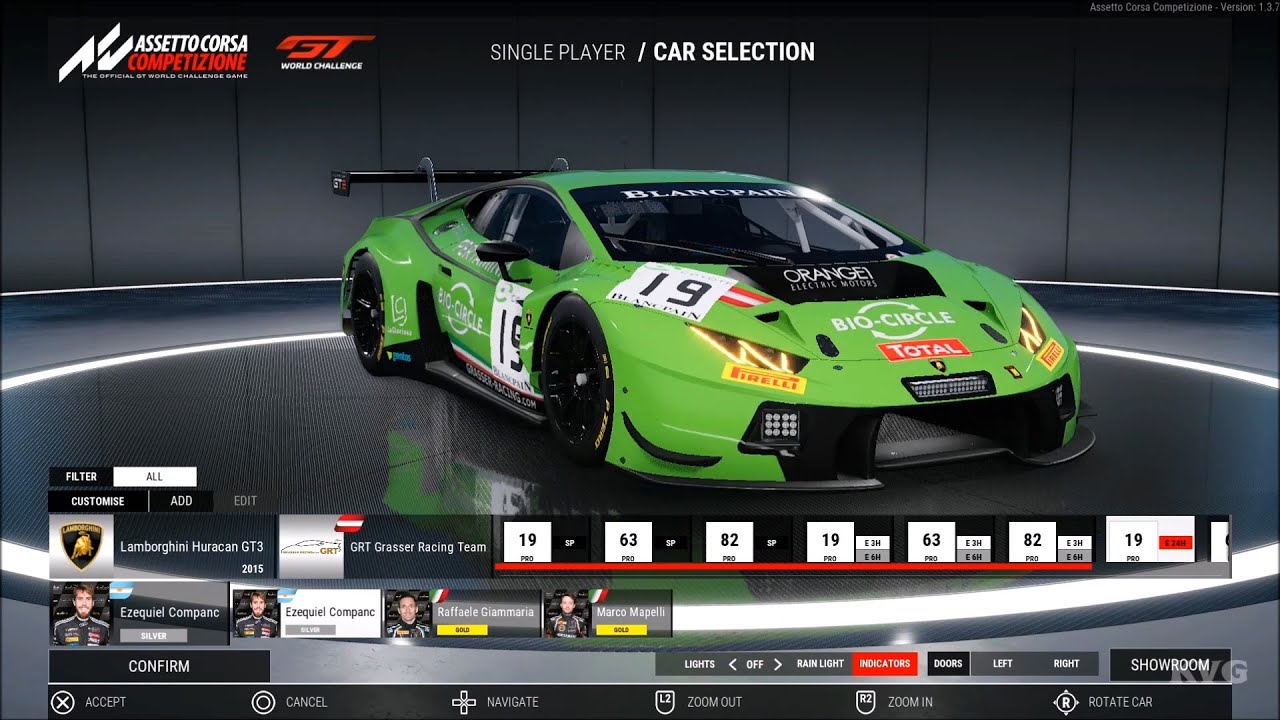Click the CANCEL hint text

(x=306, y=702)
